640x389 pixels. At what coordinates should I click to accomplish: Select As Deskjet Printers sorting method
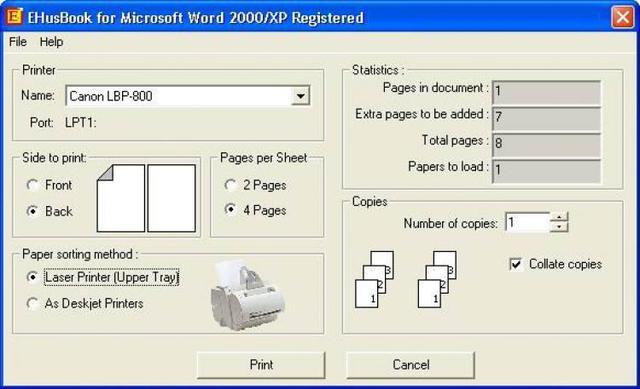click(32, 303)
